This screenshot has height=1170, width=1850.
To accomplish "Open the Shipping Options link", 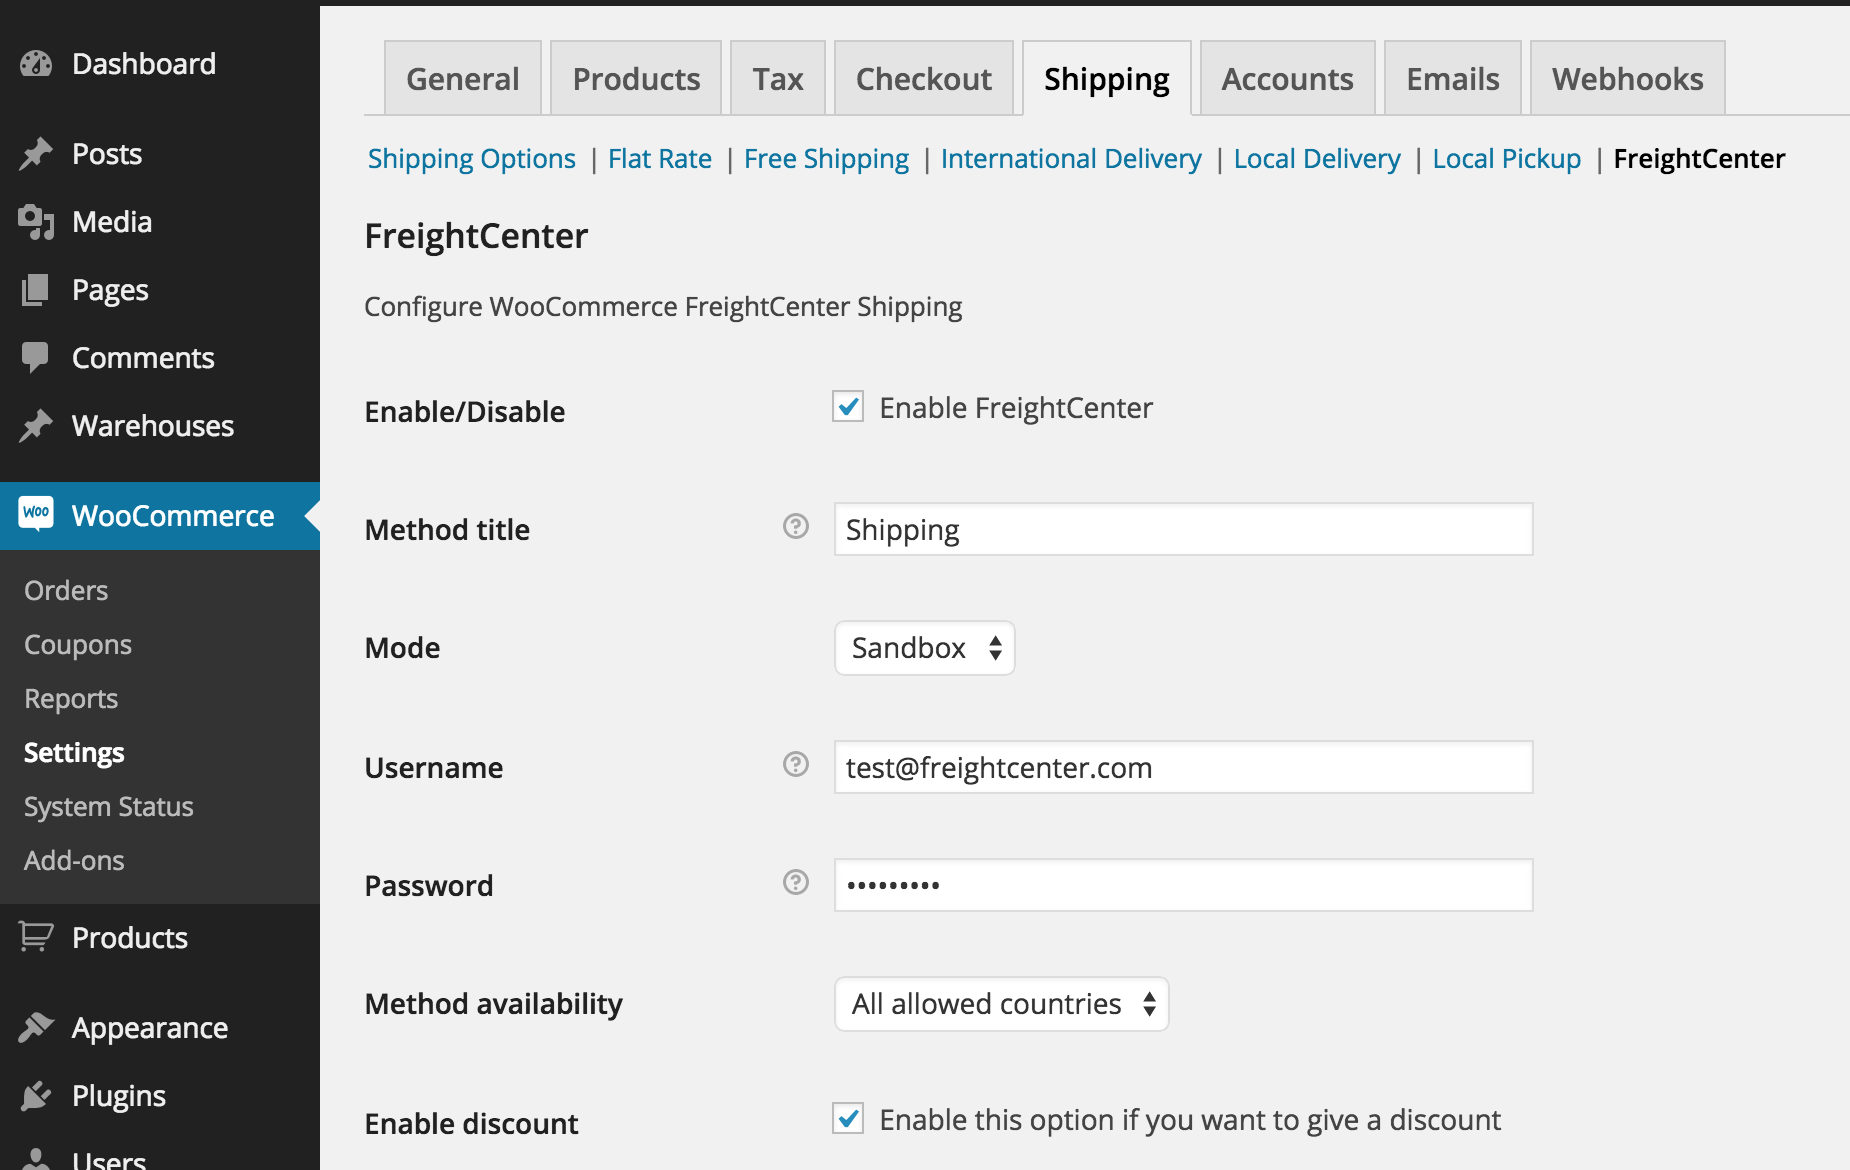I will tap(472, 159).
